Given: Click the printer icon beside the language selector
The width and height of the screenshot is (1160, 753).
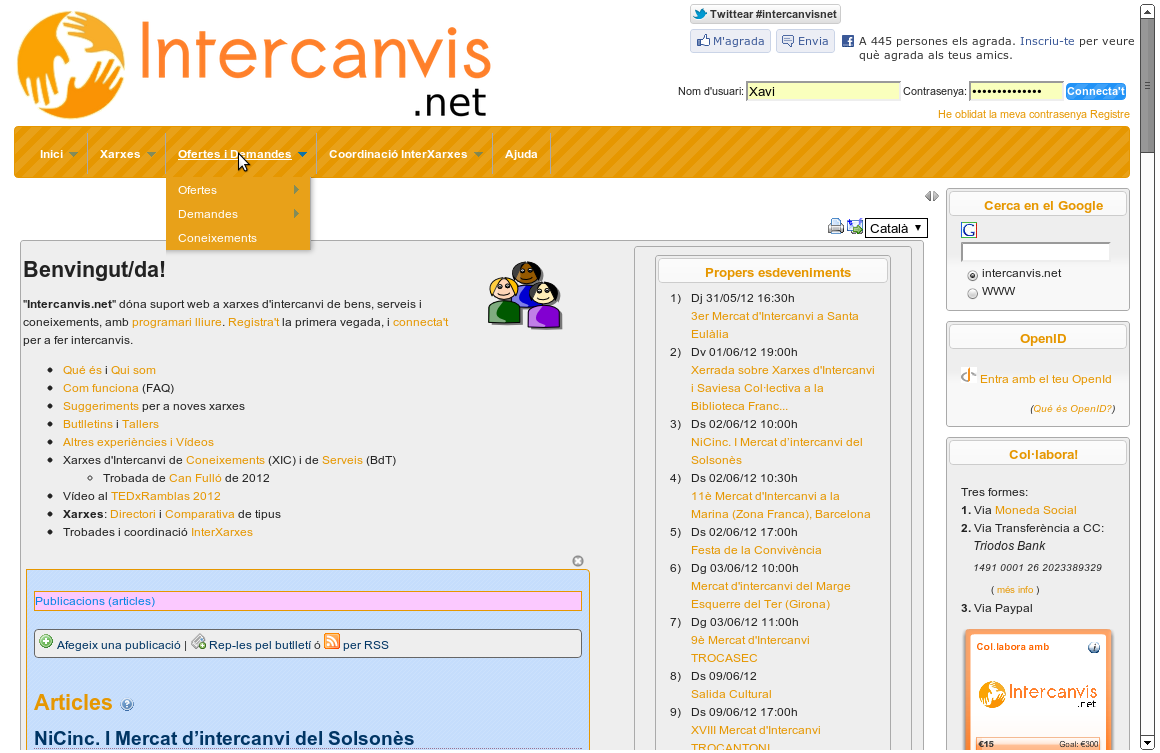Looking at the screenshot, I should [836, 227].
